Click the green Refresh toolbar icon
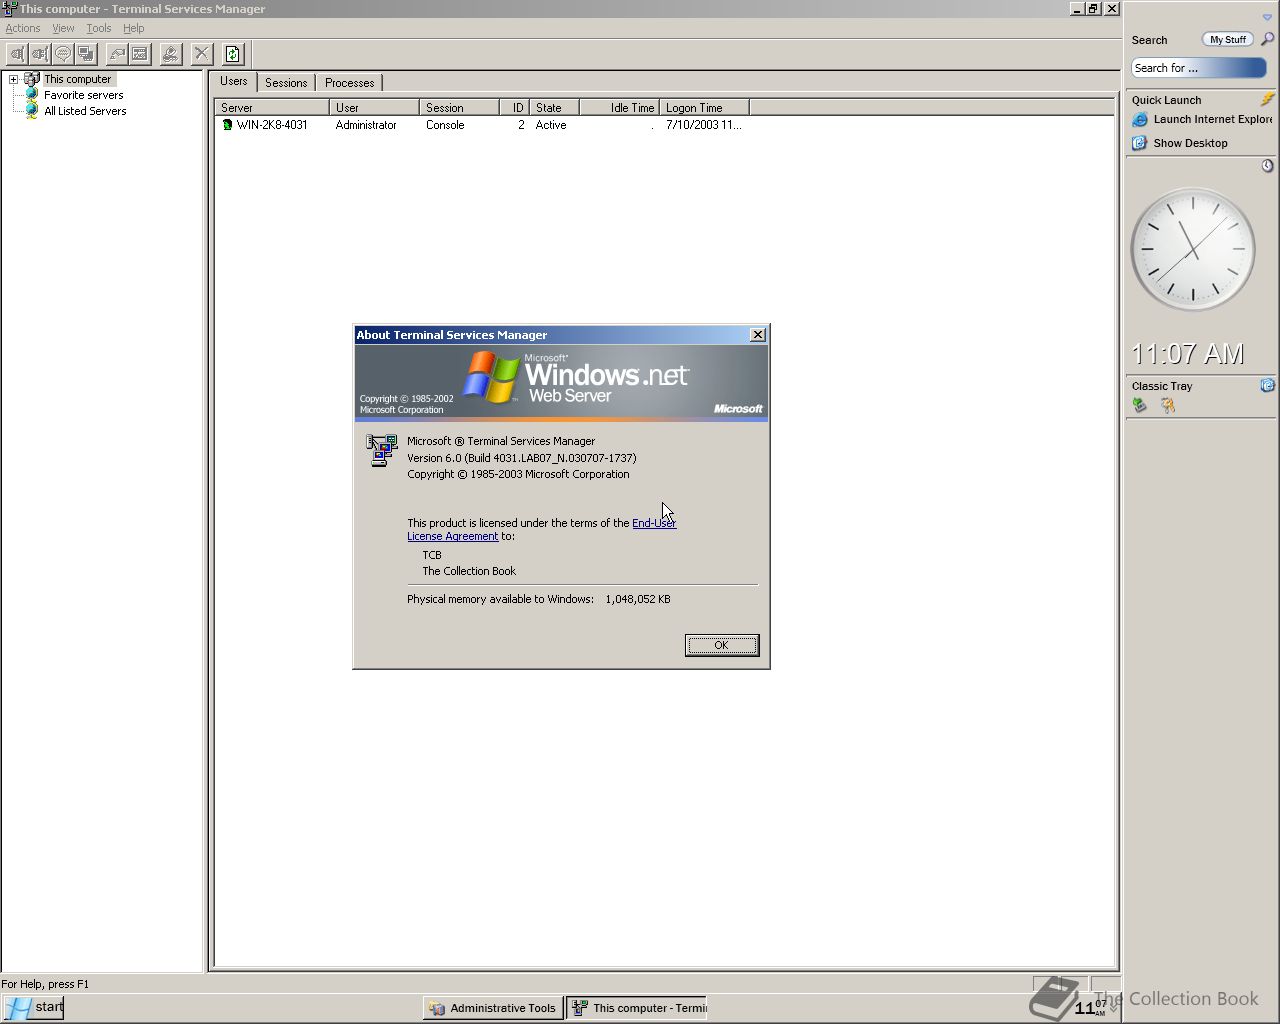Image resolution: width=1280 pixels, height=1024 pixels. coord(233,54)
